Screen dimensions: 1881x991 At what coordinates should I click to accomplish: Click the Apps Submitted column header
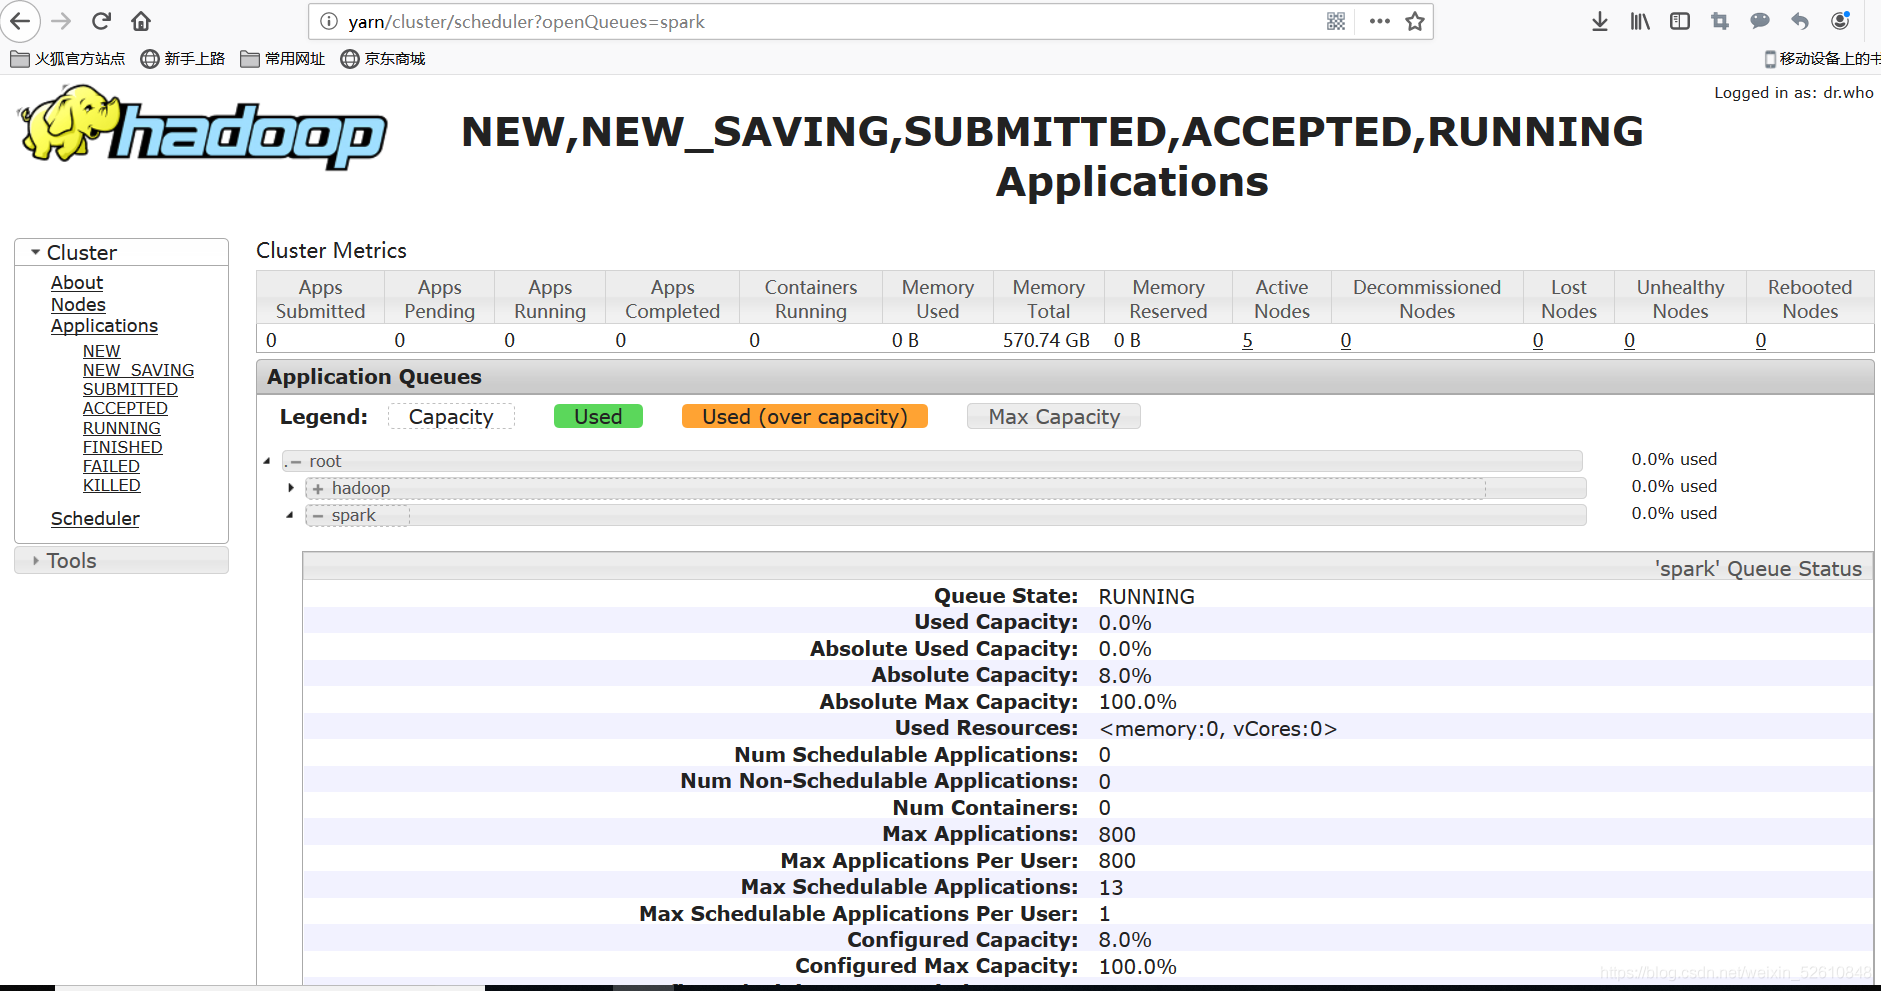click(x=320, y=299)
